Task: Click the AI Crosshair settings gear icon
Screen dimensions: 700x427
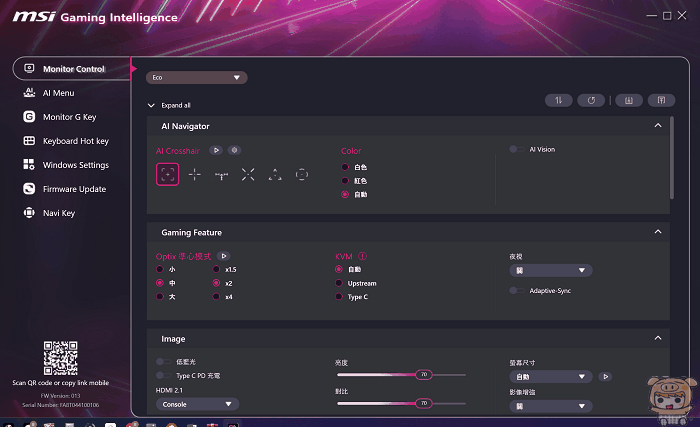Action: [234, 150]
